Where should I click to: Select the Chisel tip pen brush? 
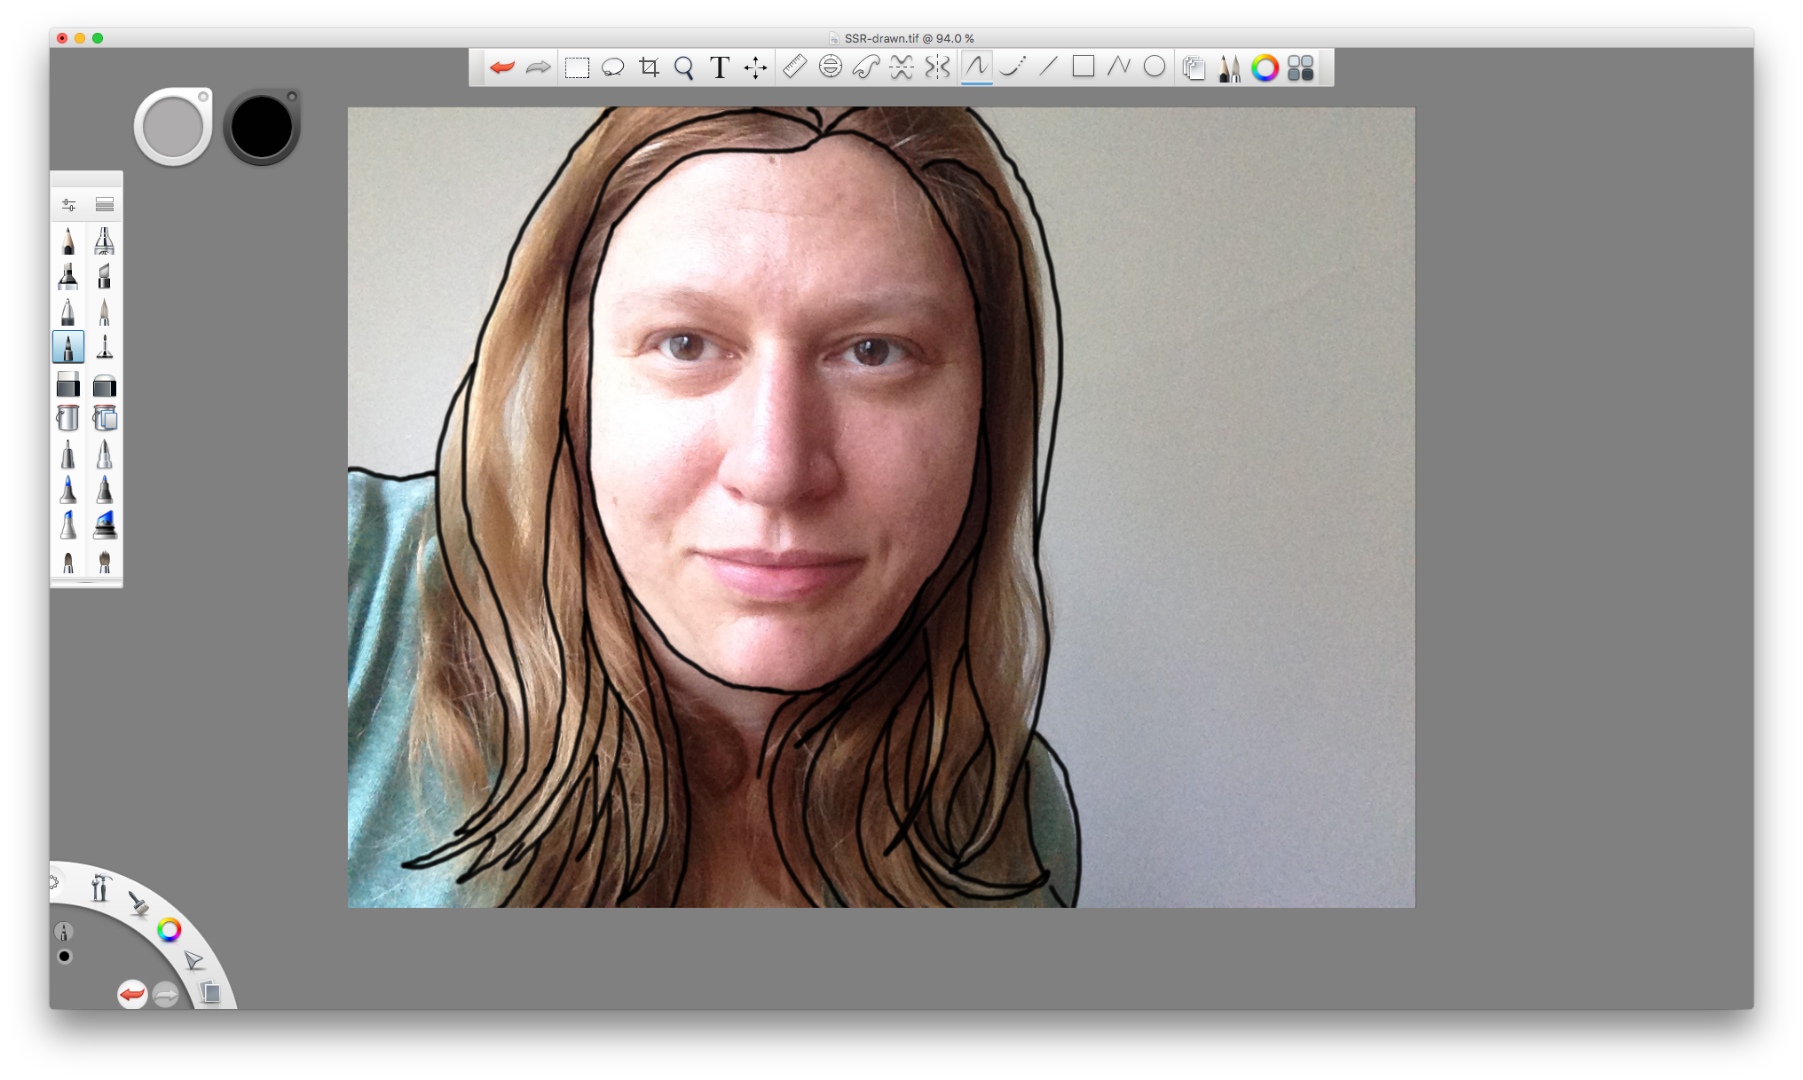[x=104, y=276]
